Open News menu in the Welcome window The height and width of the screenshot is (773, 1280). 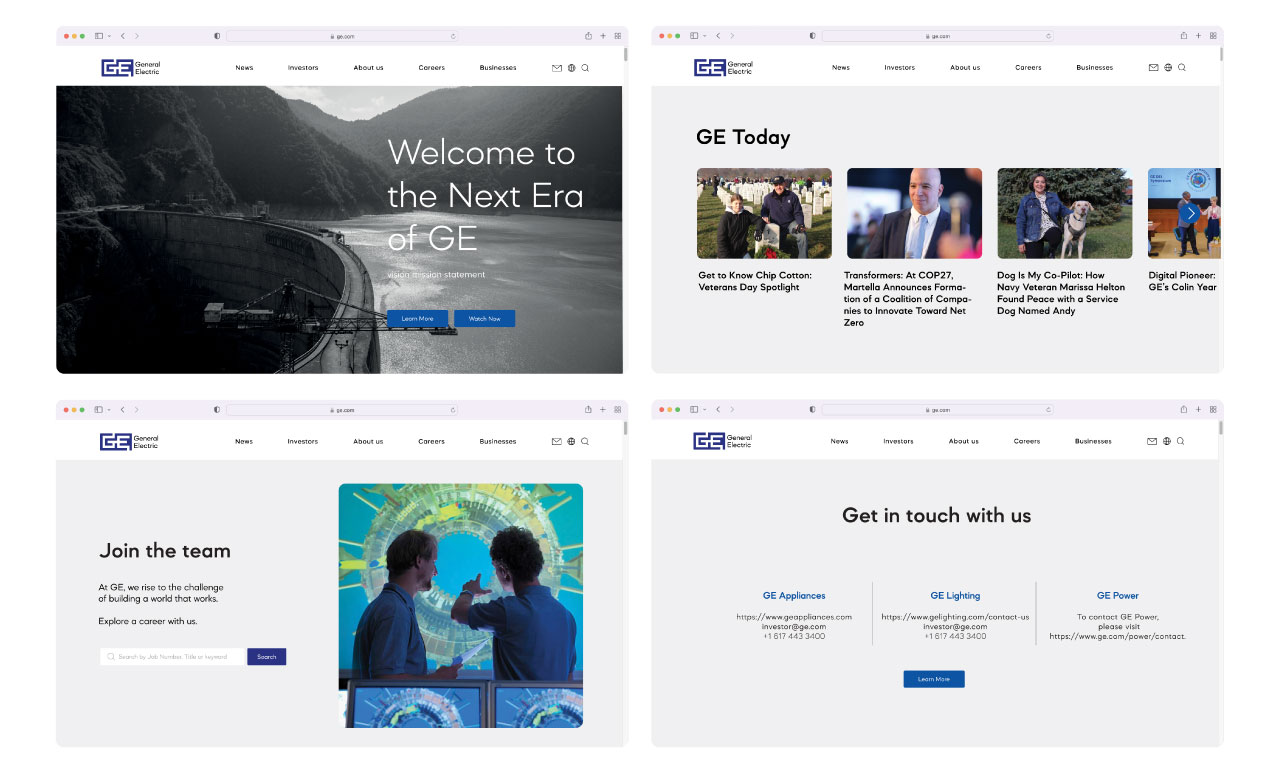(x=244, y=68)
